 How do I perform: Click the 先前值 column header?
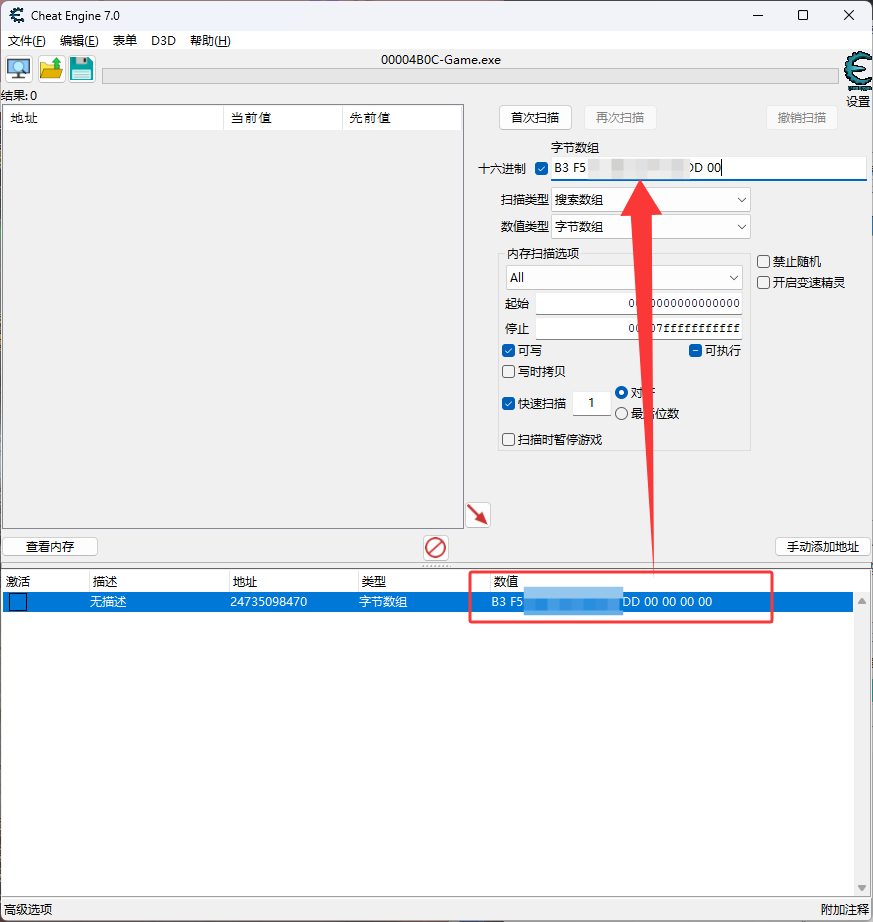[402, 118]
